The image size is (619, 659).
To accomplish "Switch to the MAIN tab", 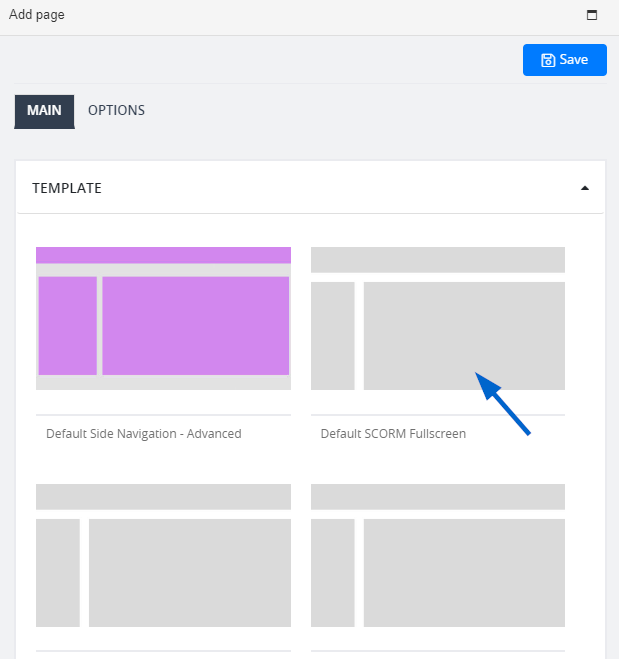I will tap(44, 111).
